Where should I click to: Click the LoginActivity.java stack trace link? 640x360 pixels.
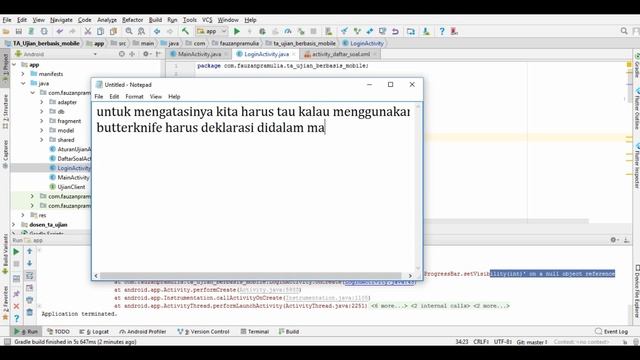(379, 282)
